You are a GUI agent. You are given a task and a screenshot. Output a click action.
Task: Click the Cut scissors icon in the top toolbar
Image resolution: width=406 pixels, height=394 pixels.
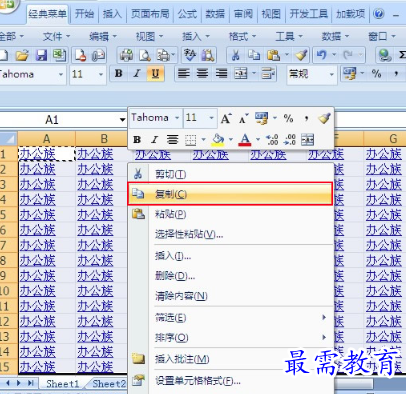coord(236,55)
